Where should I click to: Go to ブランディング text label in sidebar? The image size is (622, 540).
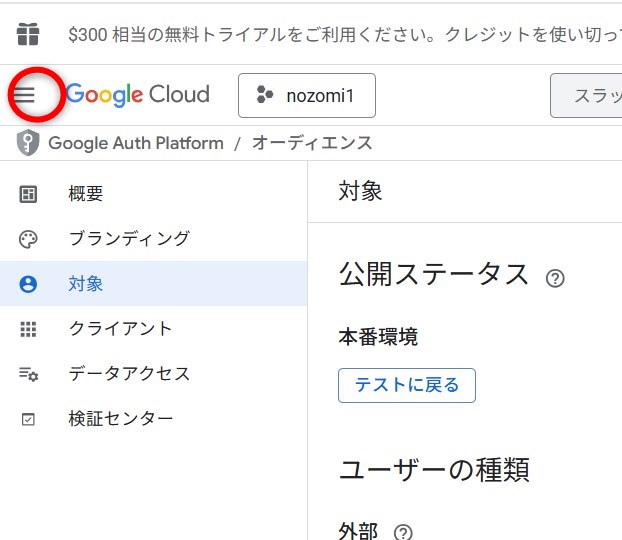tap(129, 239)
